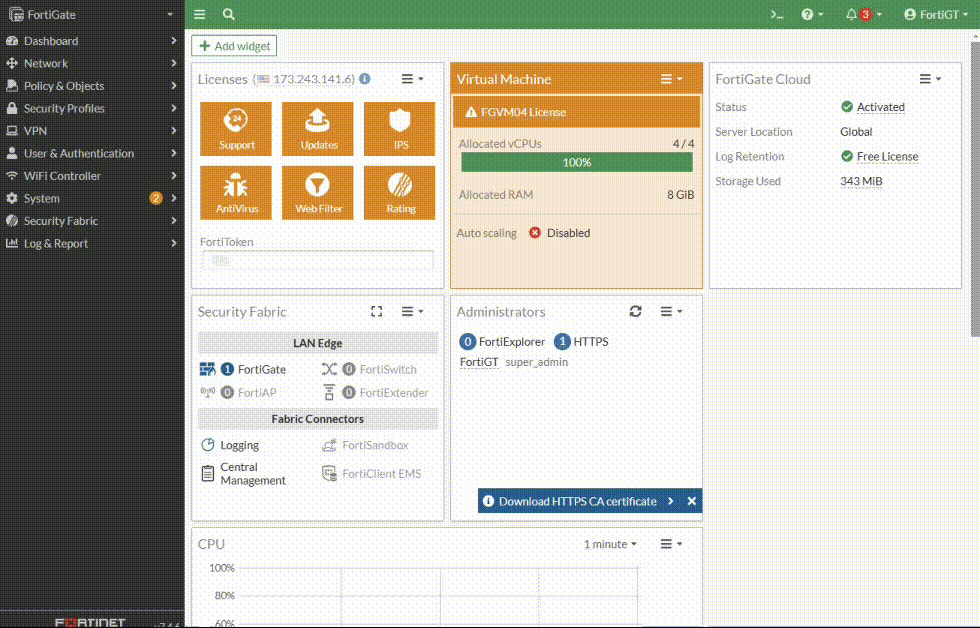Open the help question mark menu
Viewport: 980px width, 628px height.
[812, 14]
